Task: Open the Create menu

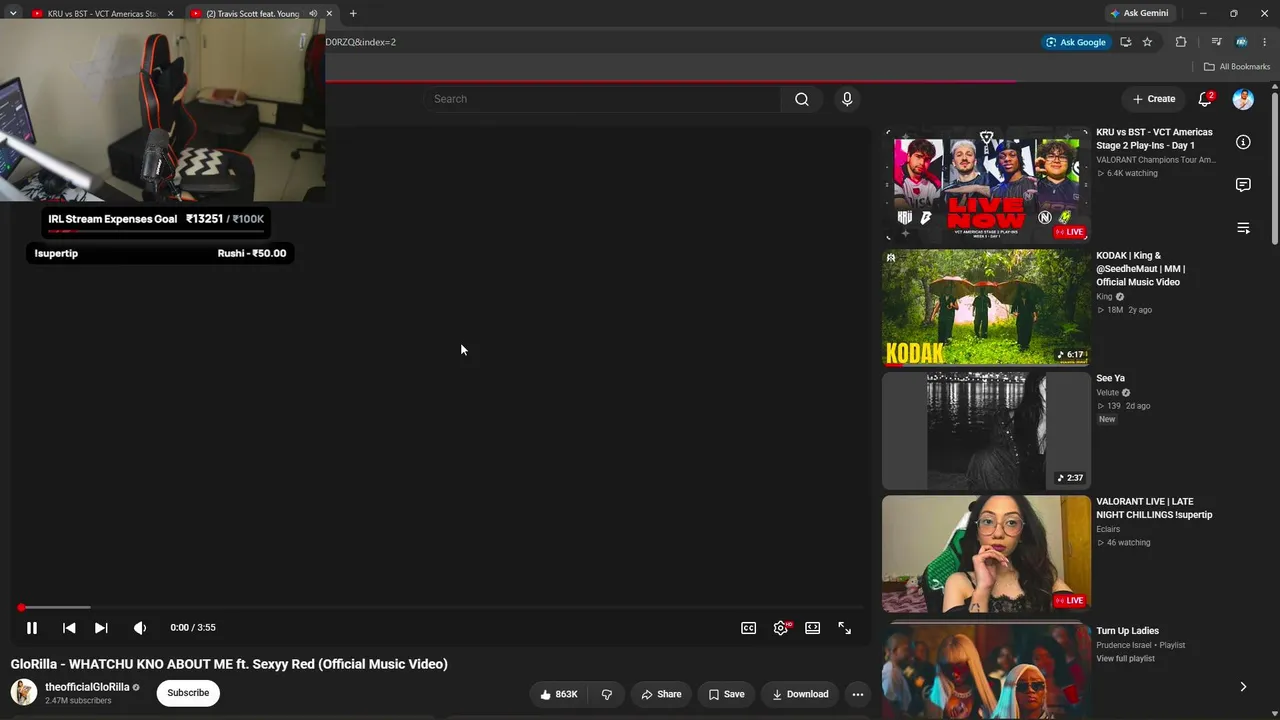Action: pyautogui.click(x=1154, y=99)
